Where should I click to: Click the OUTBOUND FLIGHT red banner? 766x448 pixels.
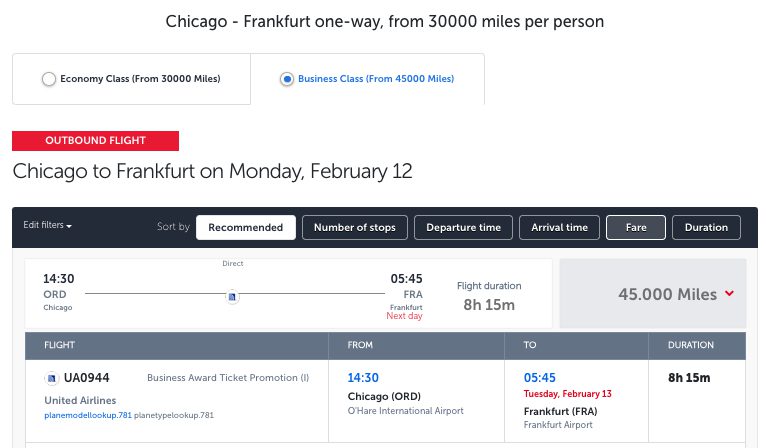click(95, 141)
